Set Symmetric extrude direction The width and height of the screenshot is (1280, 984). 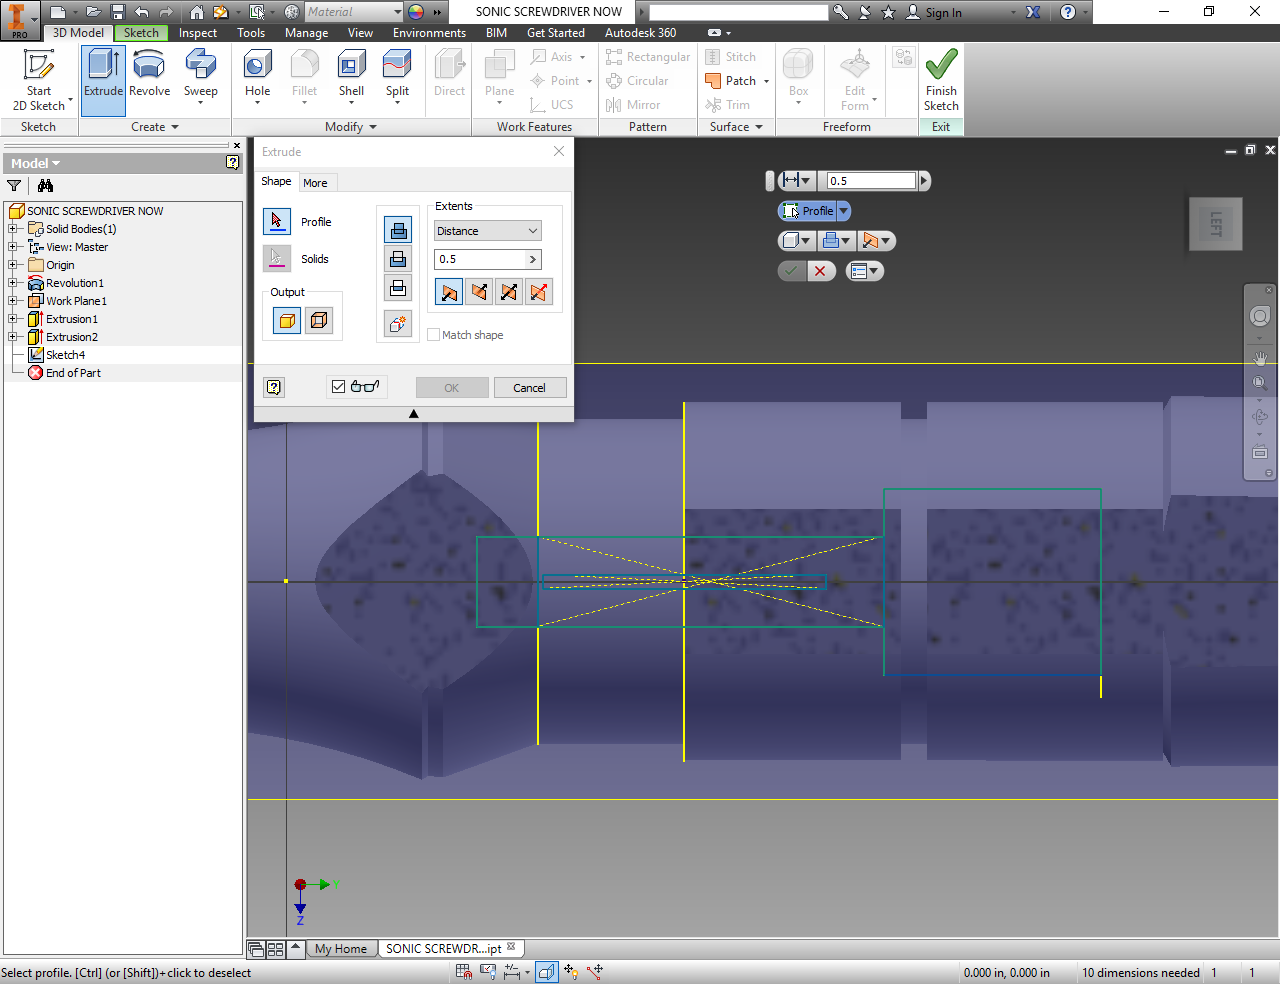(x=509, y=292)
